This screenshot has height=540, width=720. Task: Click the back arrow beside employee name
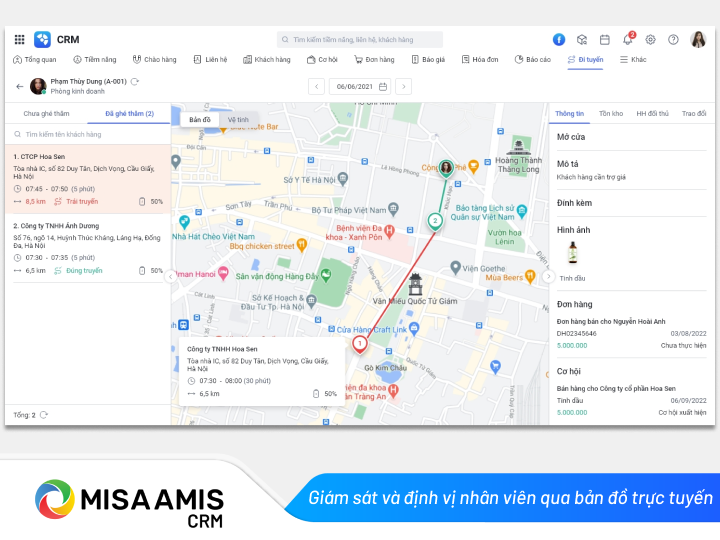(19, 86)
